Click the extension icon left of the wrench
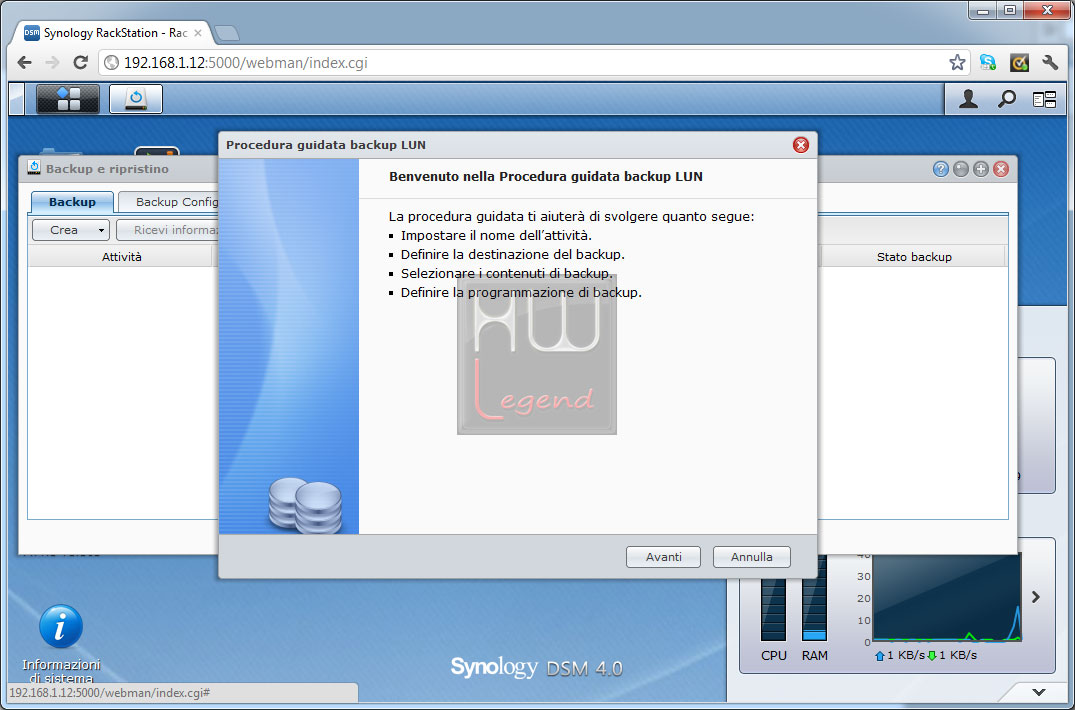Viewport: 1075px width, 710px height. [x=1019, y=62]
